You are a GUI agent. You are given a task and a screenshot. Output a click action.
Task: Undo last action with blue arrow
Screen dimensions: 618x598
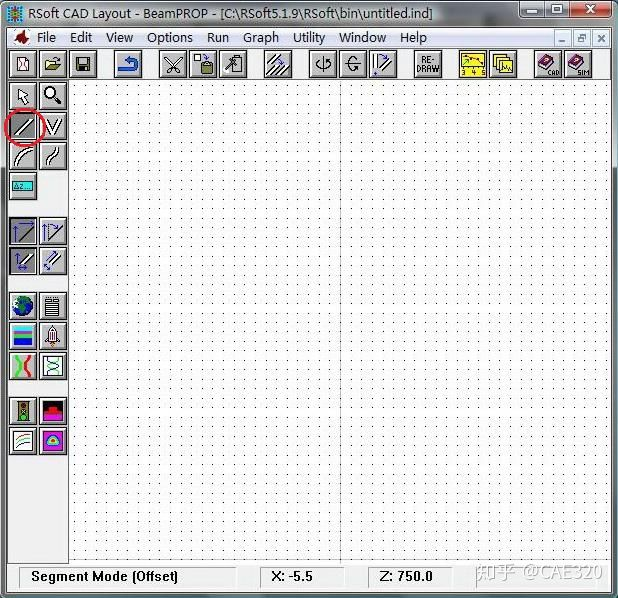pos(128,64)
